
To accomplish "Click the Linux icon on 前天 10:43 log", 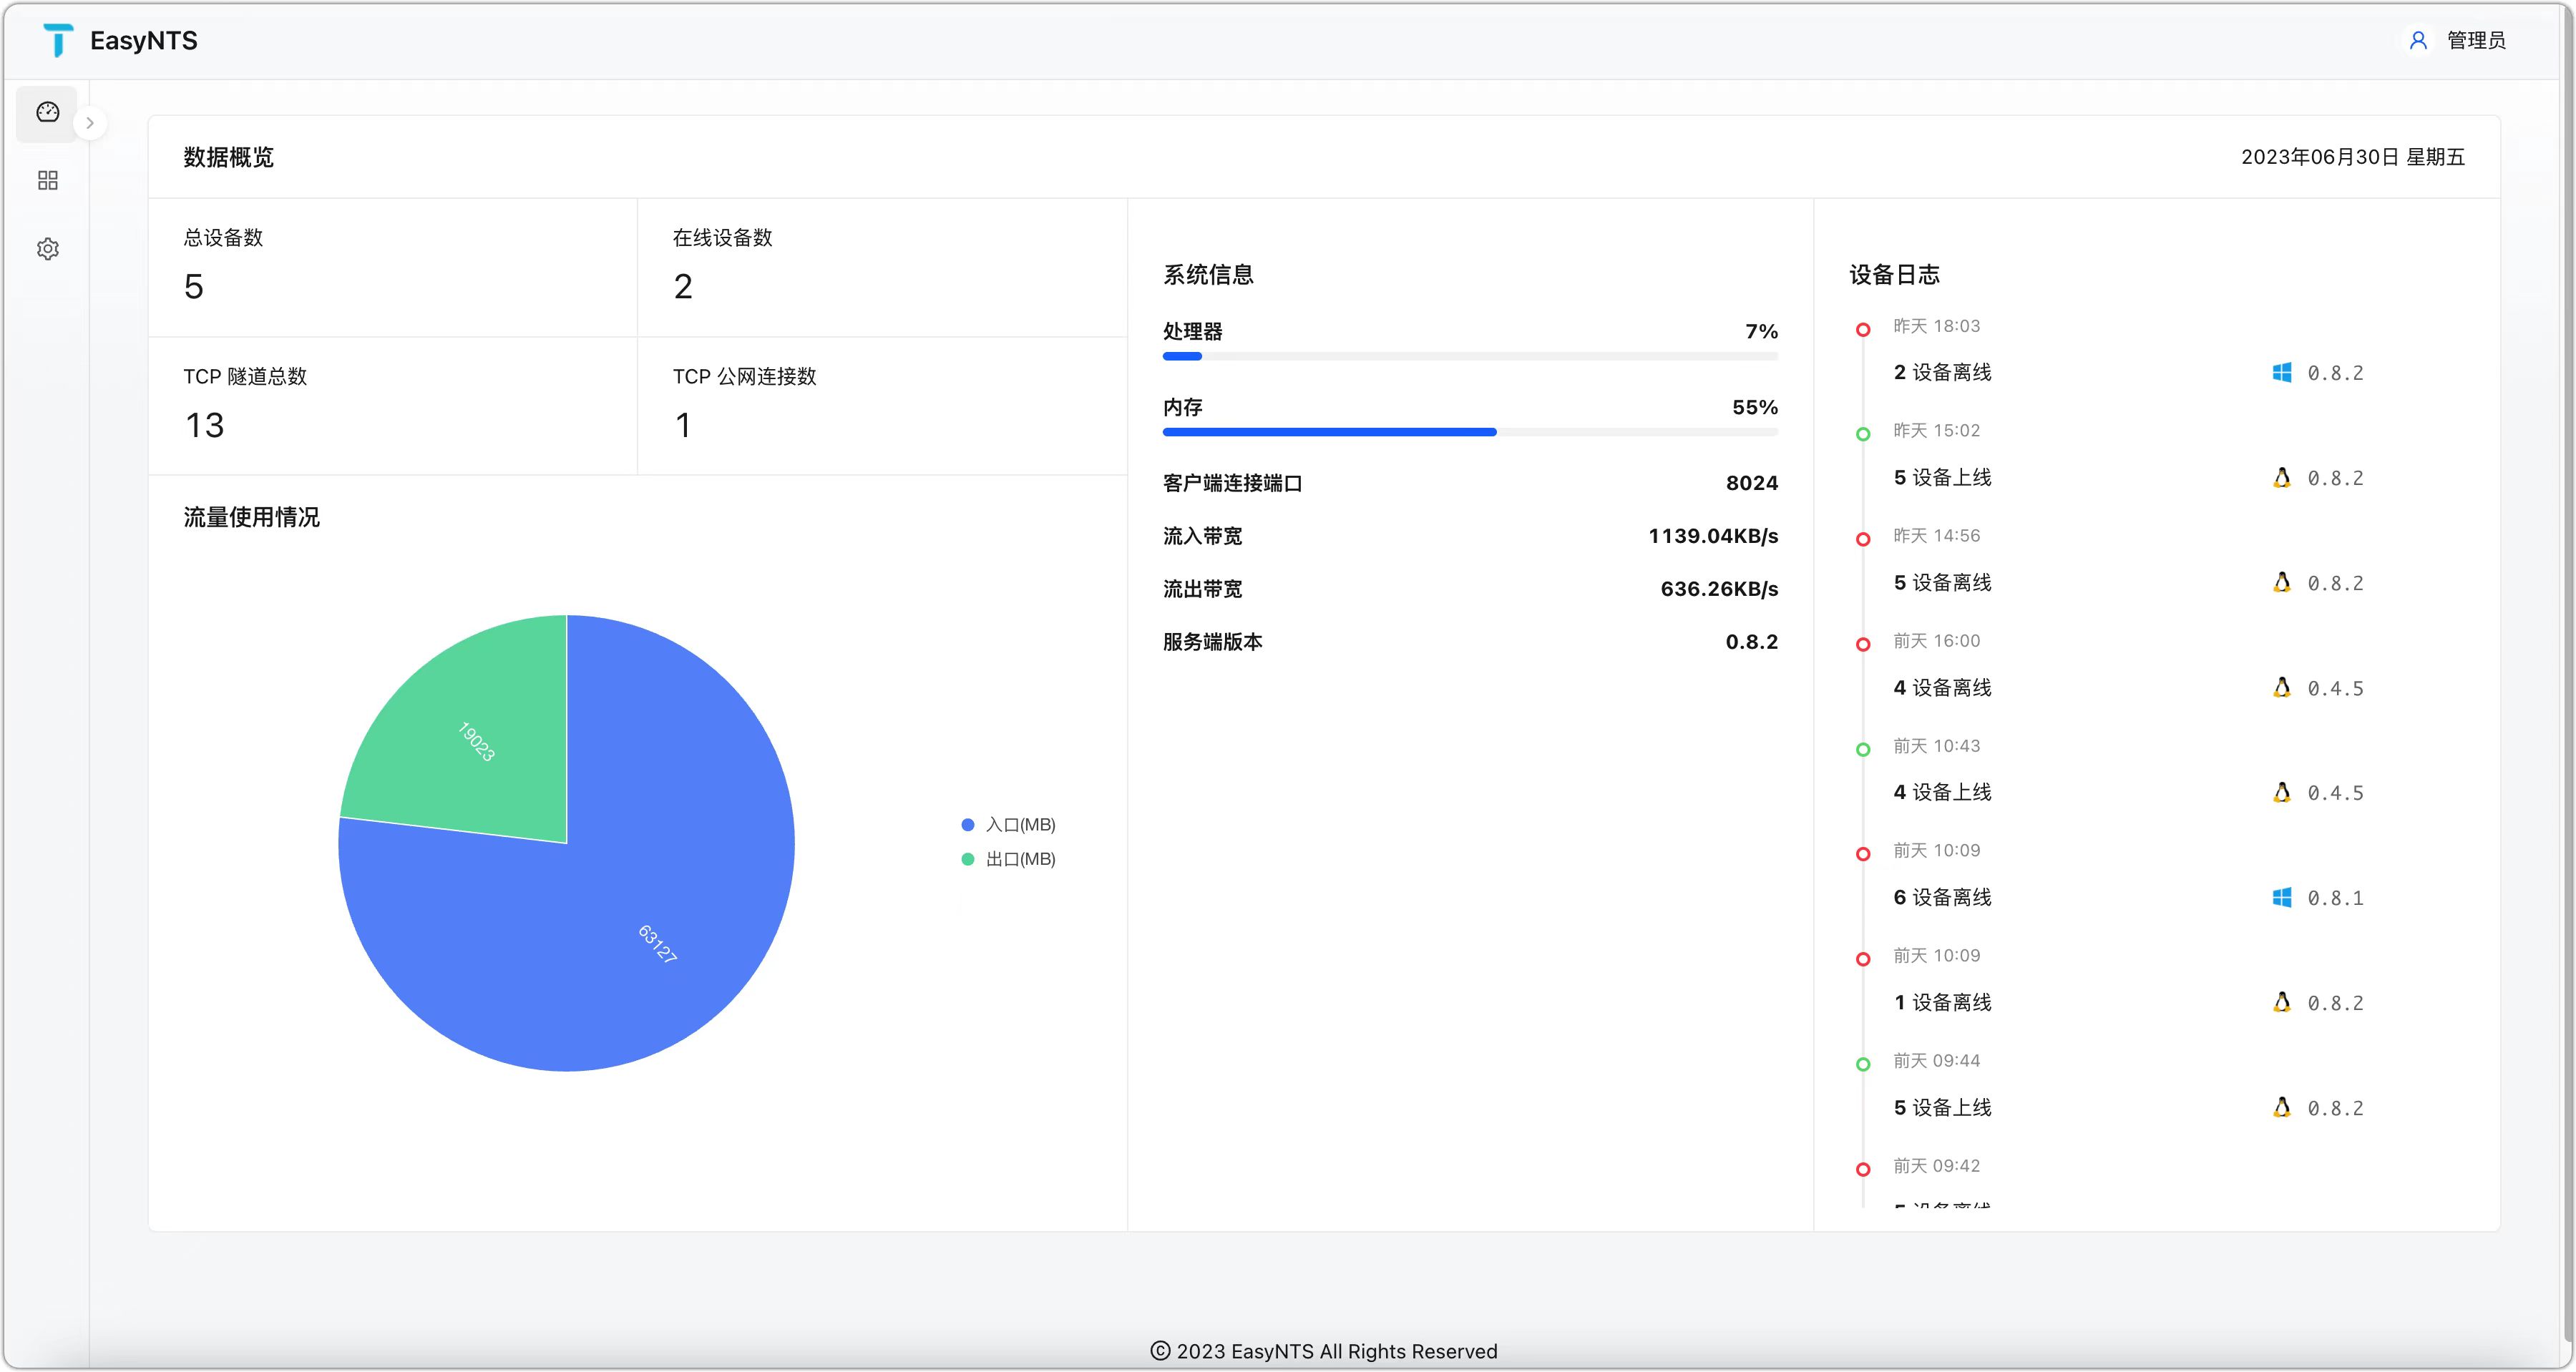I will point(2282,792).
